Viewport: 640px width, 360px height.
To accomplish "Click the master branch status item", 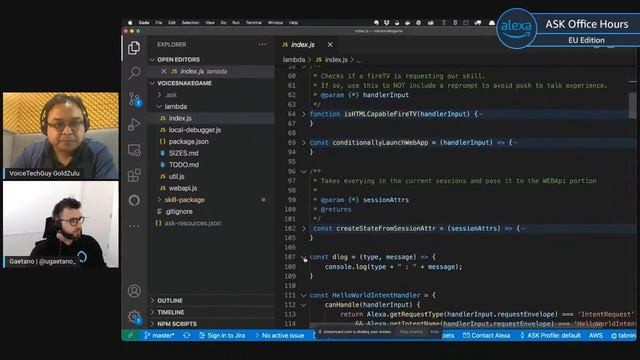I will 159,336.
